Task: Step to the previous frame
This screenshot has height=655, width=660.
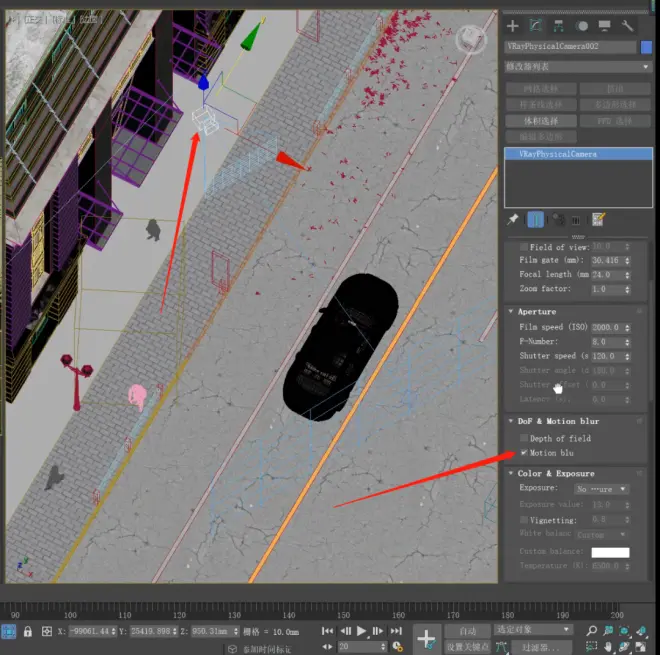Action: point(346,631)
